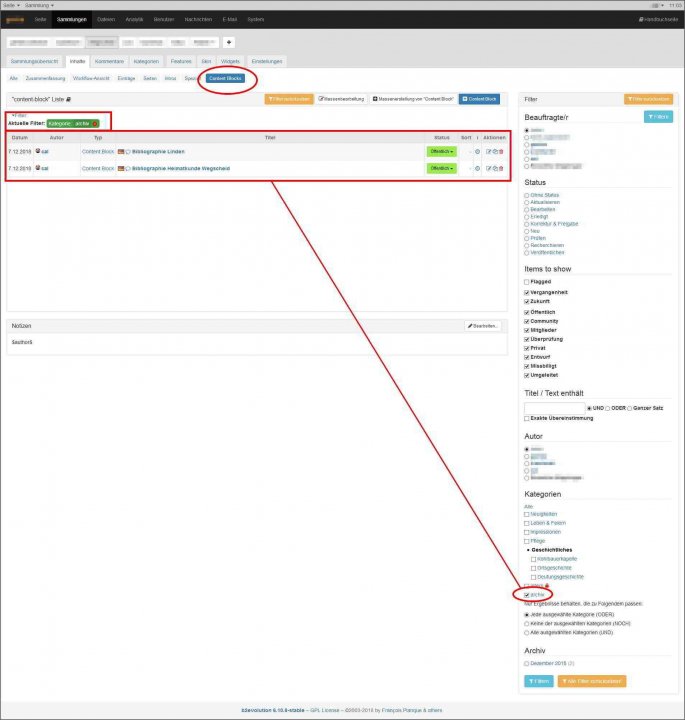Collapse the Filter disclosure above Aktuelle Filter
Image resolution: width=685 pixels, height=720 pixels.
(19, 116)
